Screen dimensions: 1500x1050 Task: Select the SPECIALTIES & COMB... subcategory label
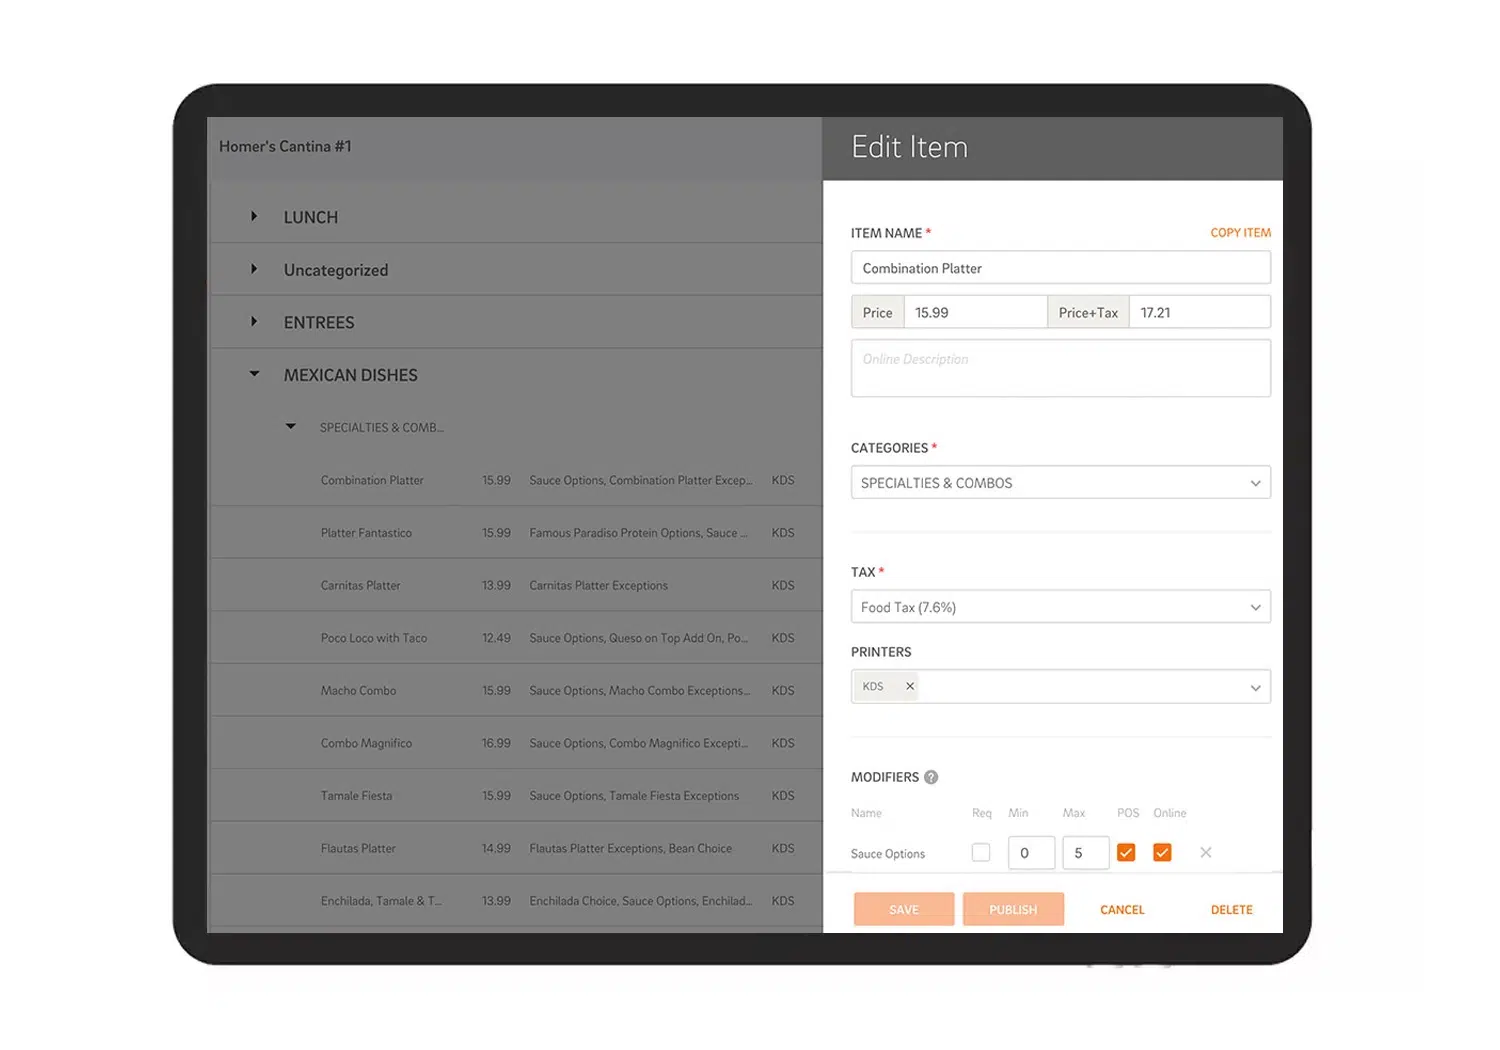point(382,427)
